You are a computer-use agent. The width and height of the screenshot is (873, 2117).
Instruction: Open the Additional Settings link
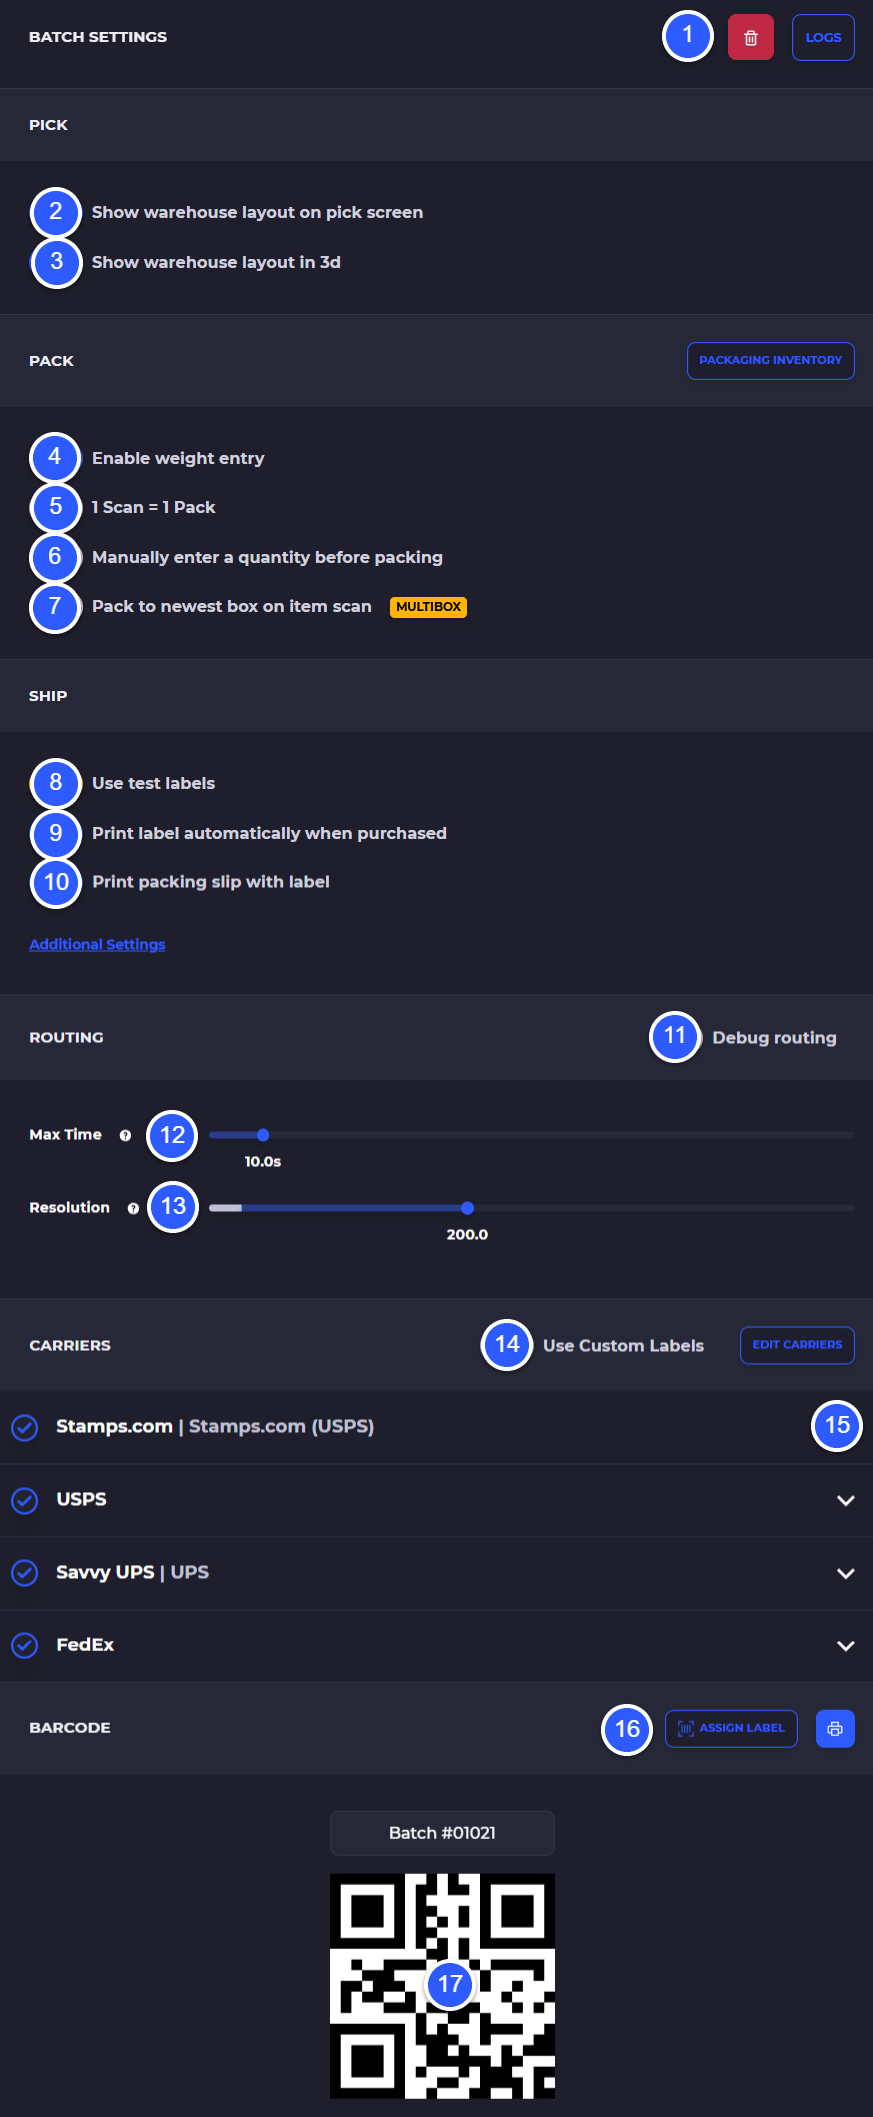pyautogui.click(x=97, y=944)
